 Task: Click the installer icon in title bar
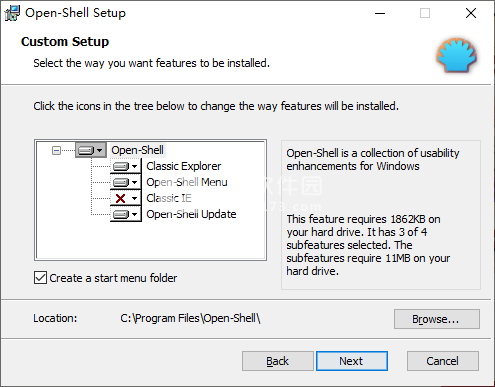(12, 13)
